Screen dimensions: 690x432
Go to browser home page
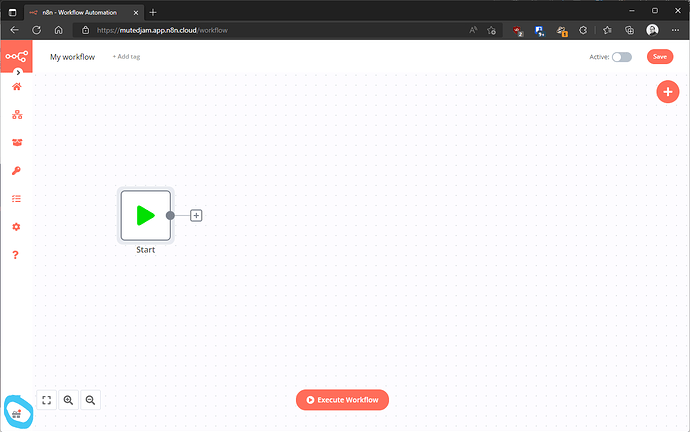[59, 30]
